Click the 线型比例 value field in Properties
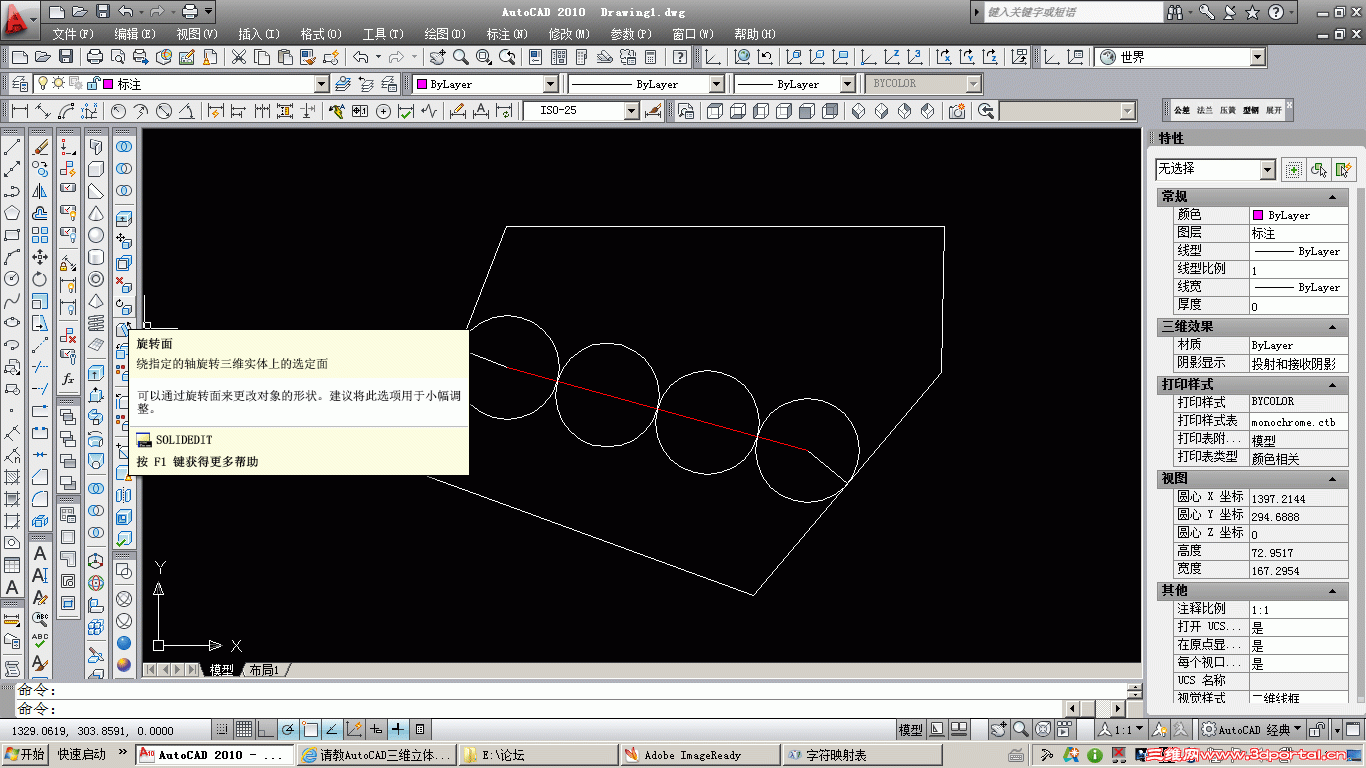The image size is (1366, 768). click(1298, 270)
